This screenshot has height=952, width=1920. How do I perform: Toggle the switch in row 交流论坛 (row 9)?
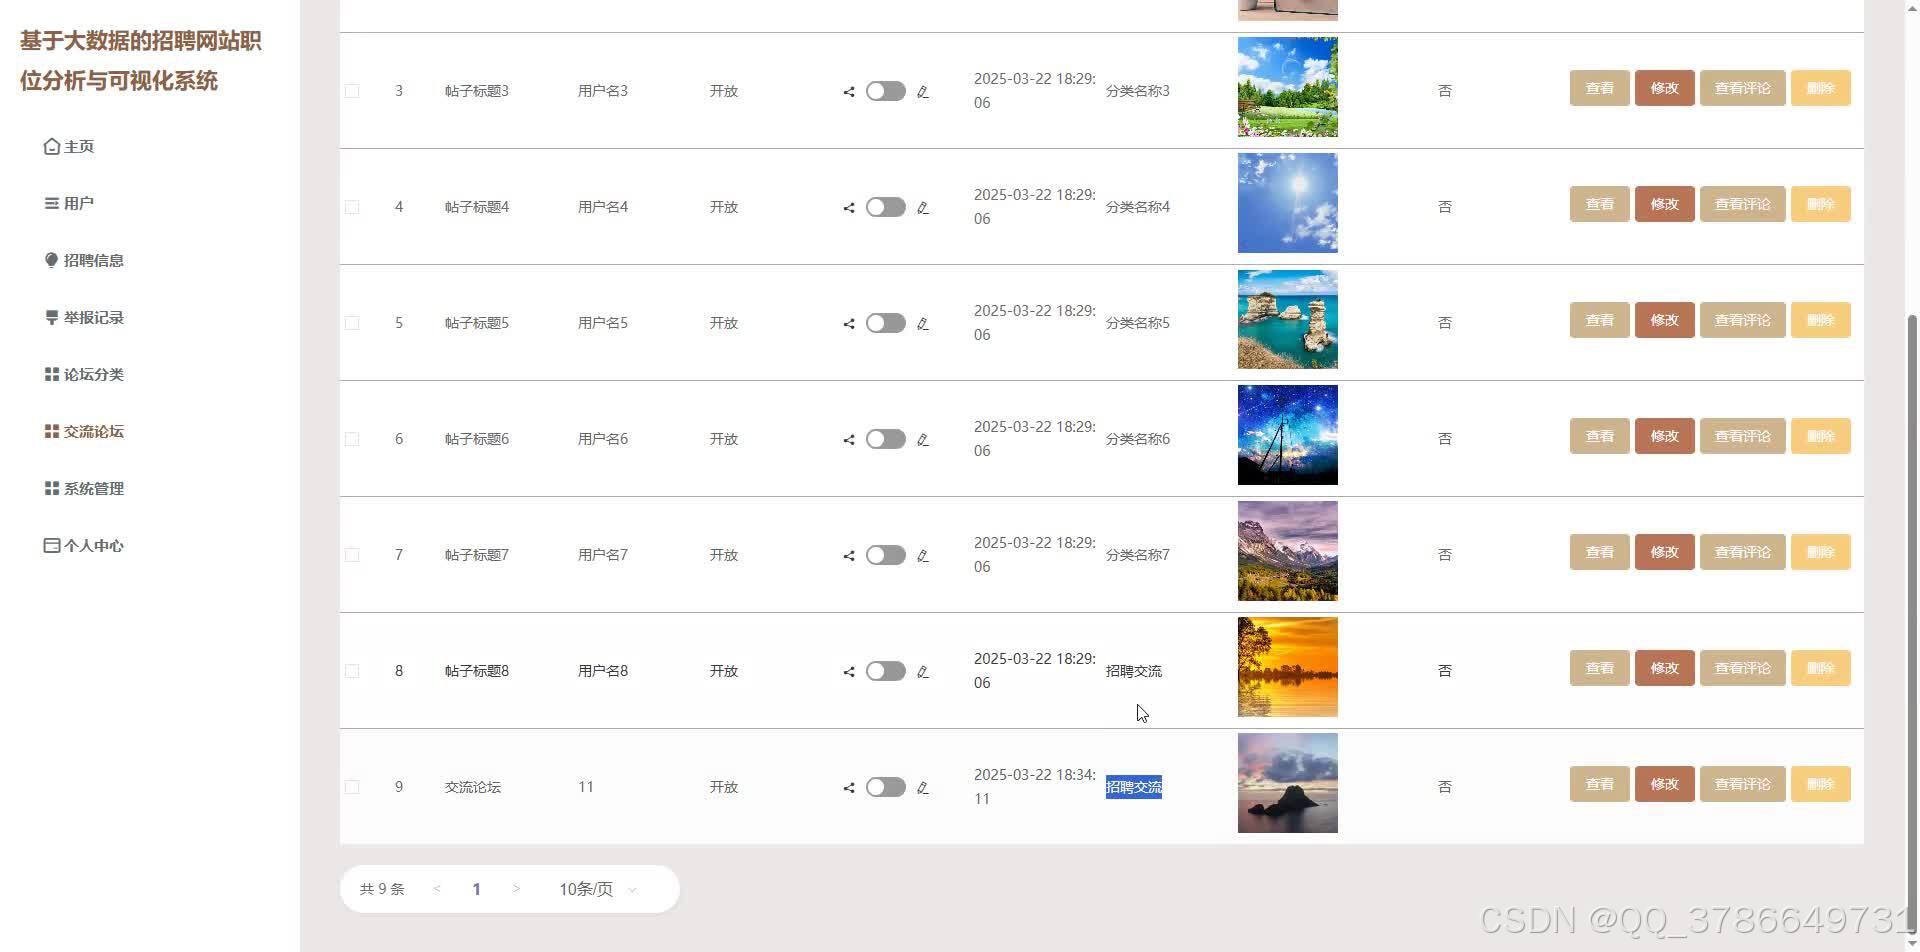tap(886, 787)
